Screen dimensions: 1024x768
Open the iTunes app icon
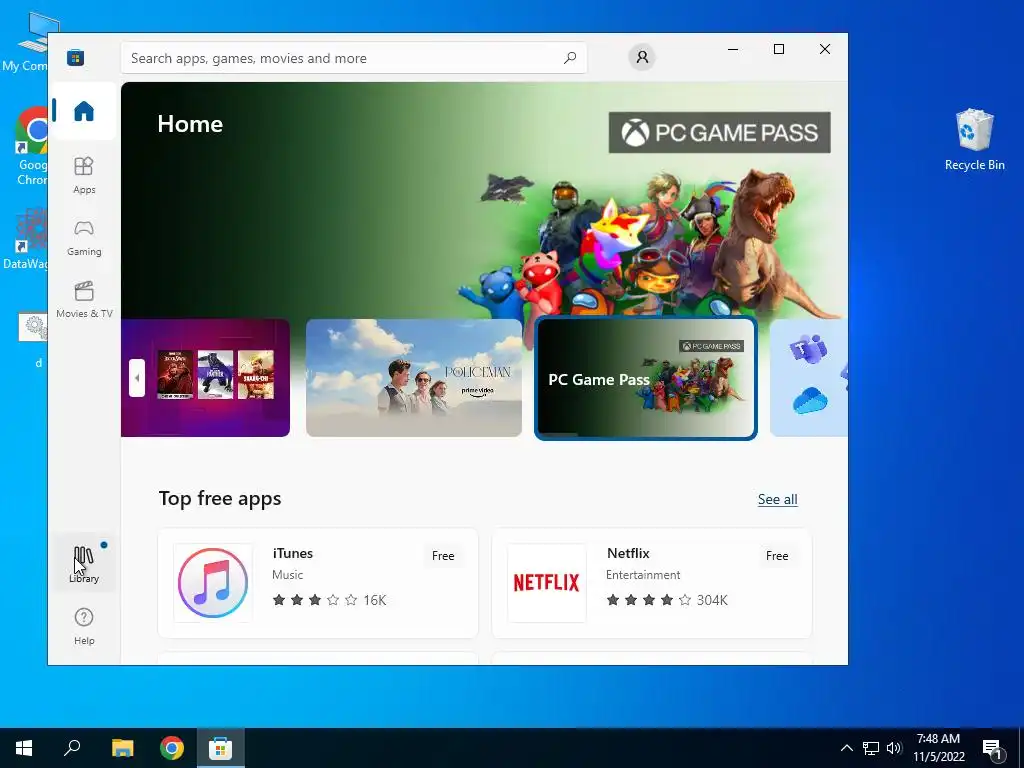(213, 583)
